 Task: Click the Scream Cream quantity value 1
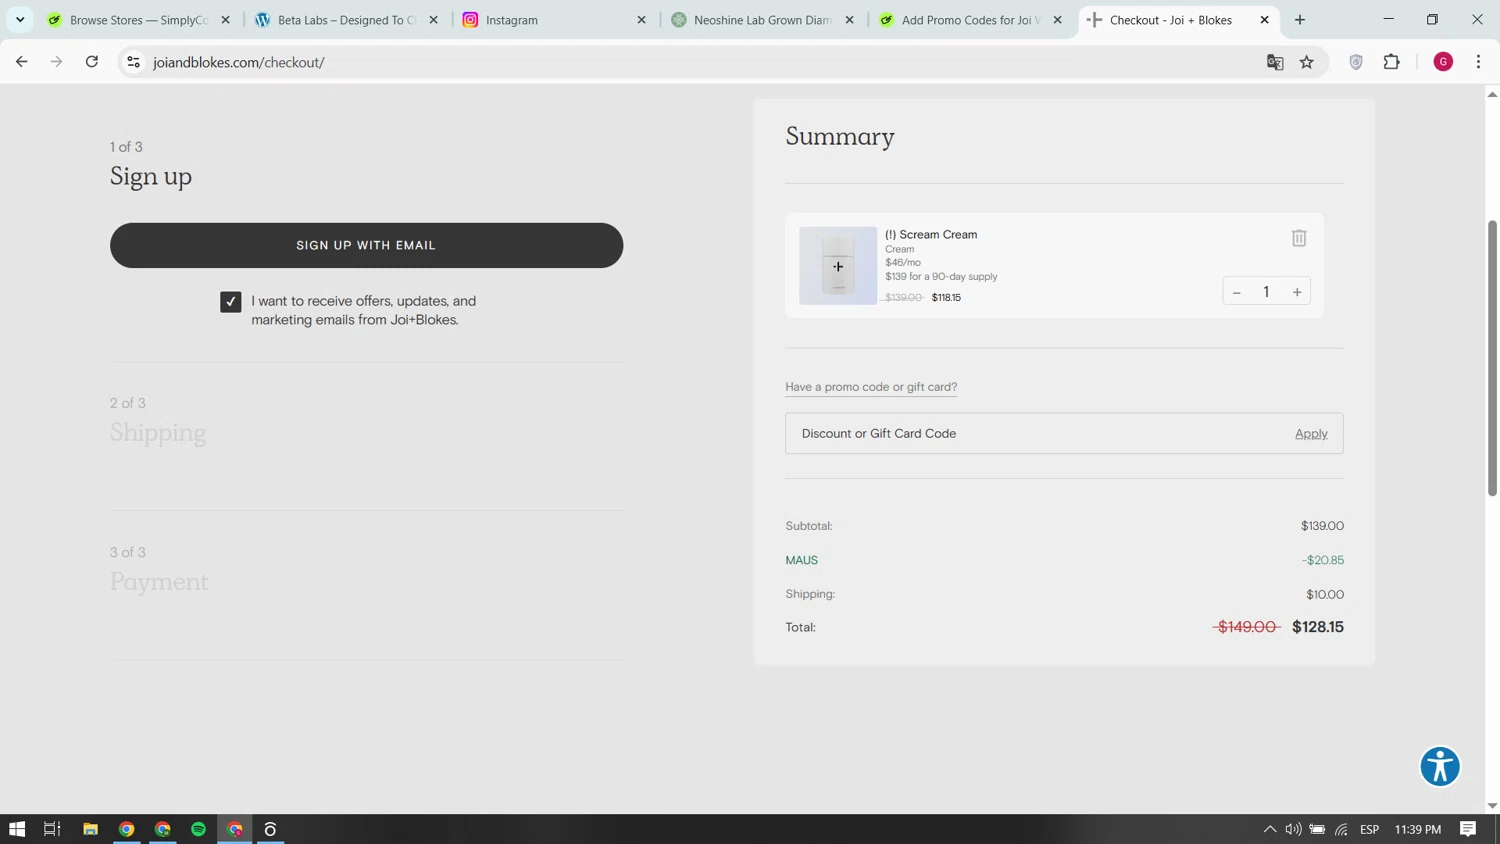[x=1266, y=292]
